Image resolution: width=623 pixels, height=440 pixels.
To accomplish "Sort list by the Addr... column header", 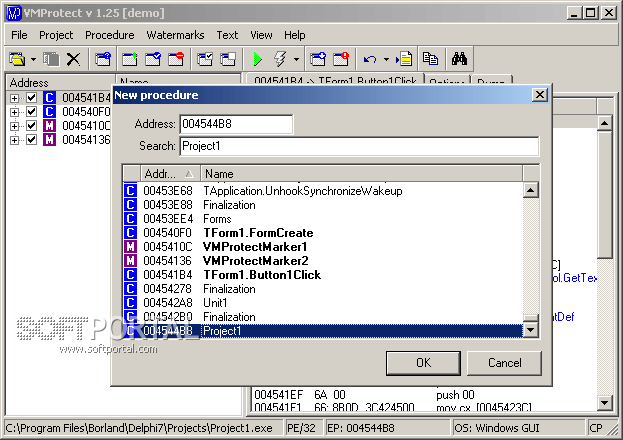I will [170, 174].
